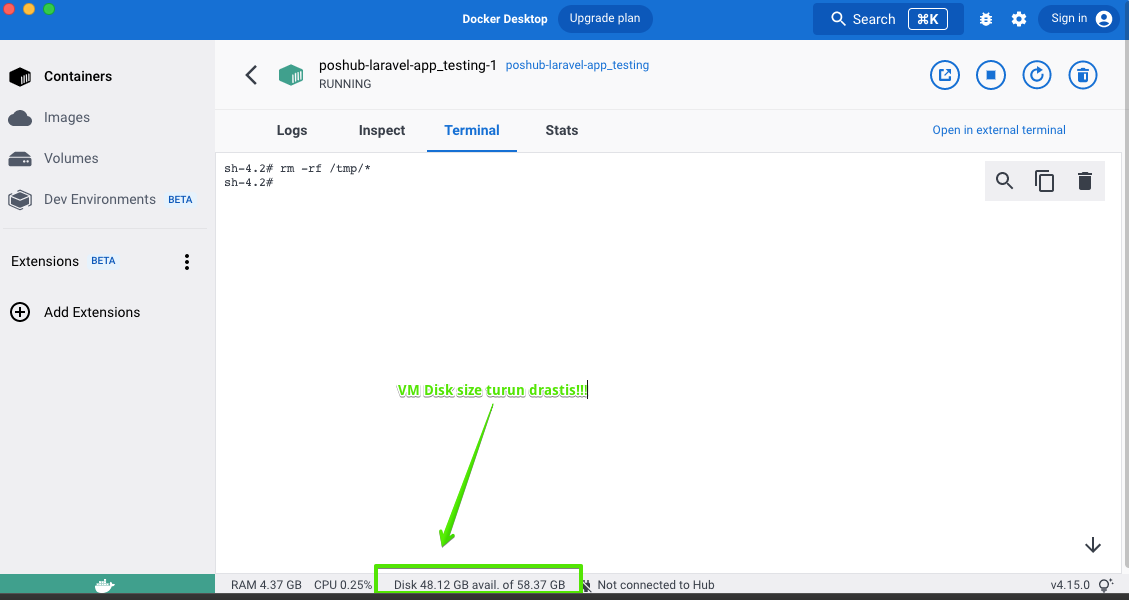Image resolution: width=1129 pixels, height=600 pixels.
Task: Go back with the left chevron arrow
Action: [251, 74]
